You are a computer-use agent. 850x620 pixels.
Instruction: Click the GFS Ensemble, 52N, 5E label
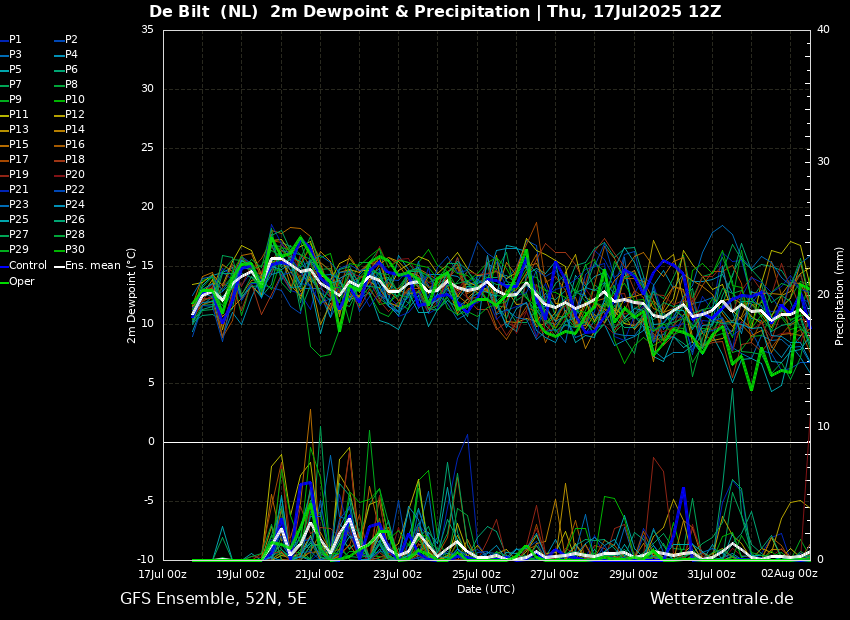(213, 599)
